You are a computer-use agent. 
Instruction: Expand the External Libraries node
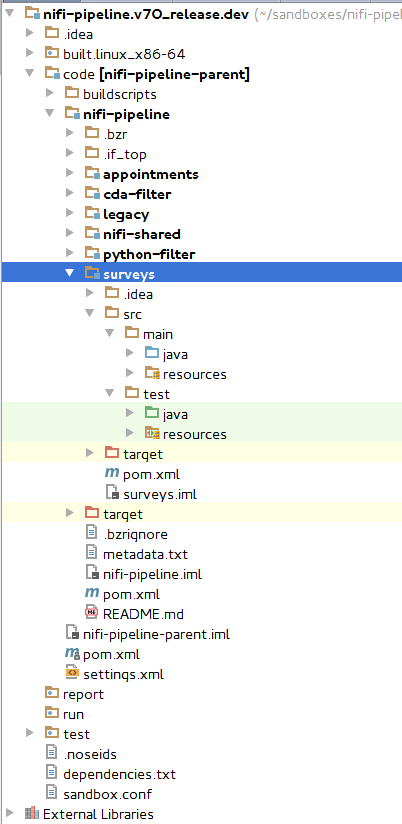(x=10, y=813)
